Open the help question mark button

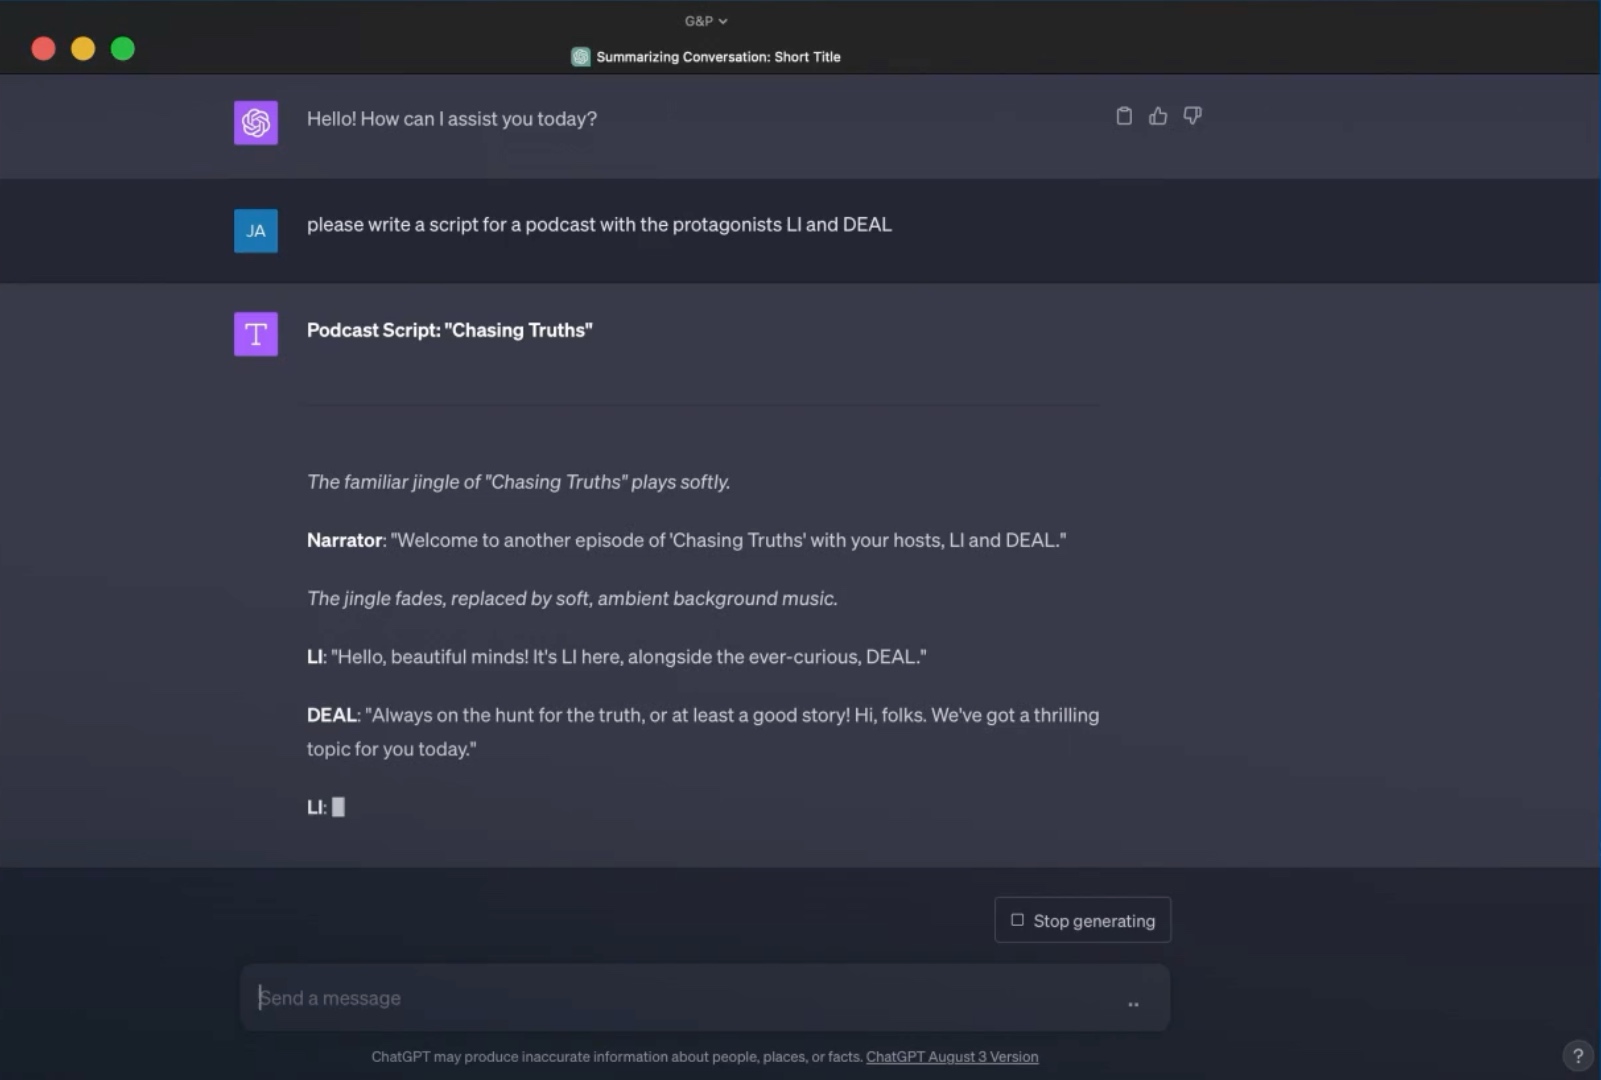1577,1055
